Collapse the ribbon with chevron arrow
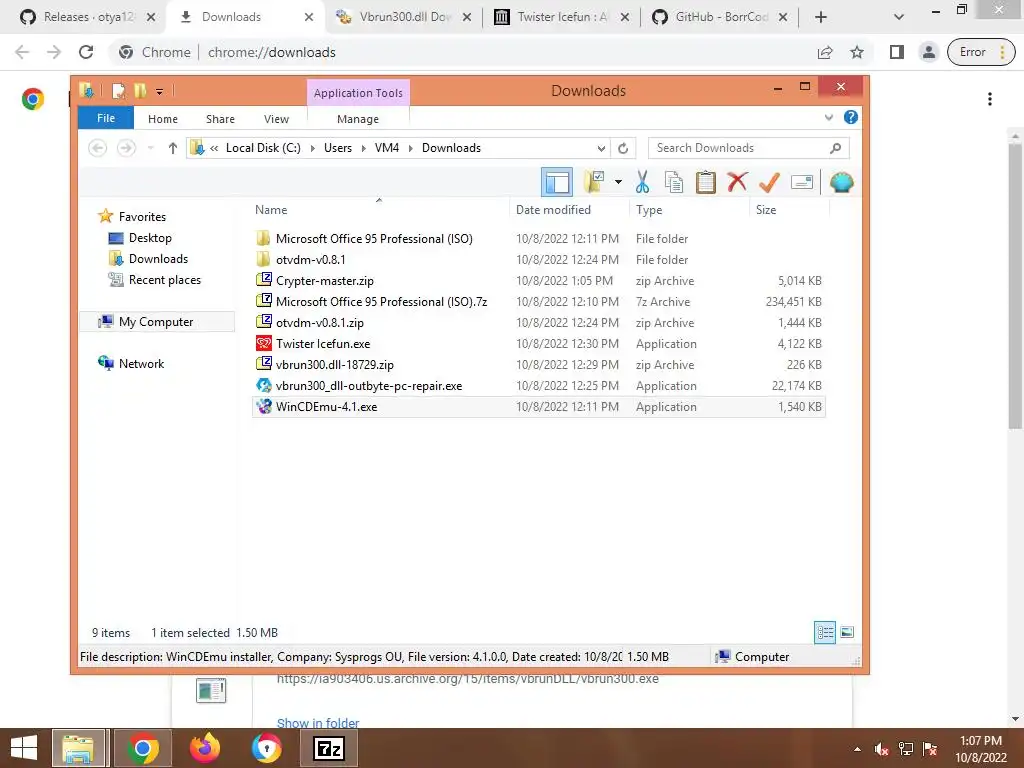1024x768 pixels. click(x=829, y=118)
